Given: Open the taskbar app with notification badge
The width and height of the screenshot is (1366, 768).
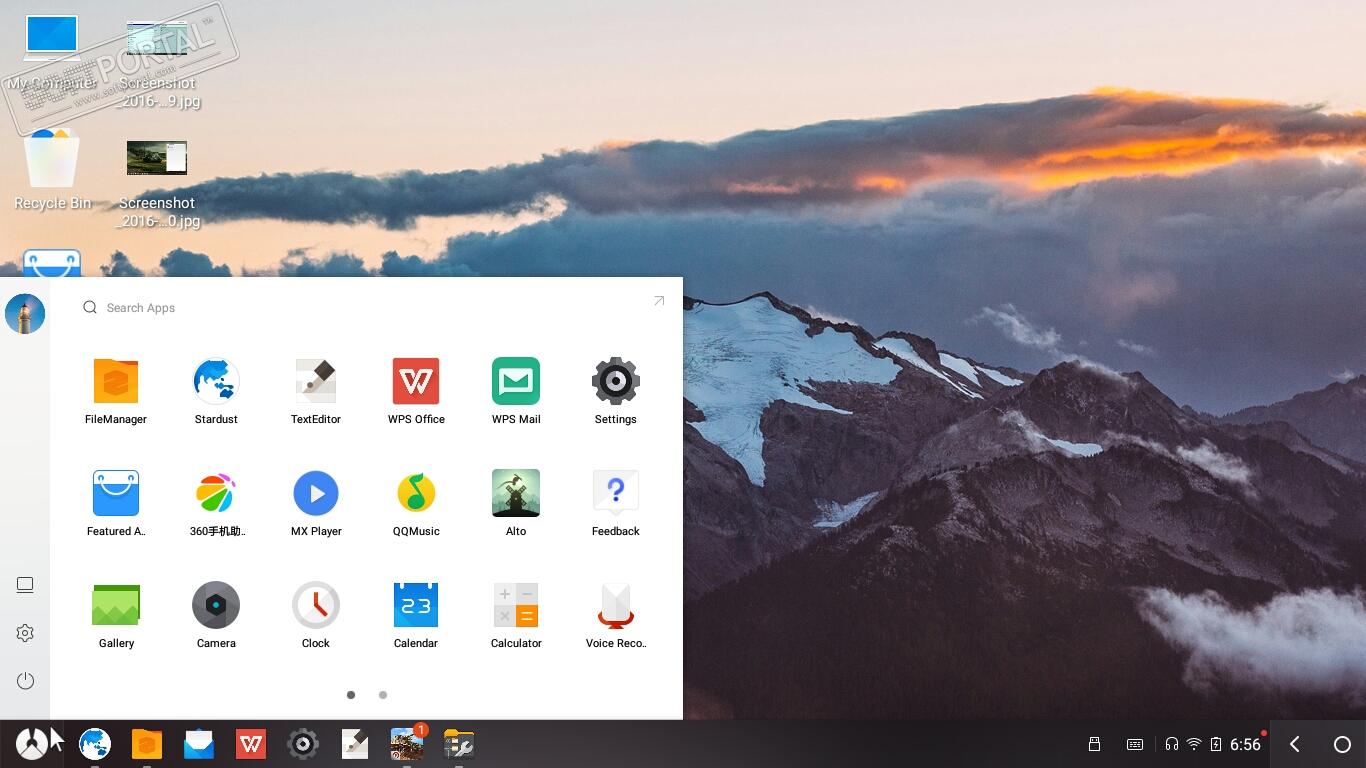Looking at the screenshot, I should point(408,743).
